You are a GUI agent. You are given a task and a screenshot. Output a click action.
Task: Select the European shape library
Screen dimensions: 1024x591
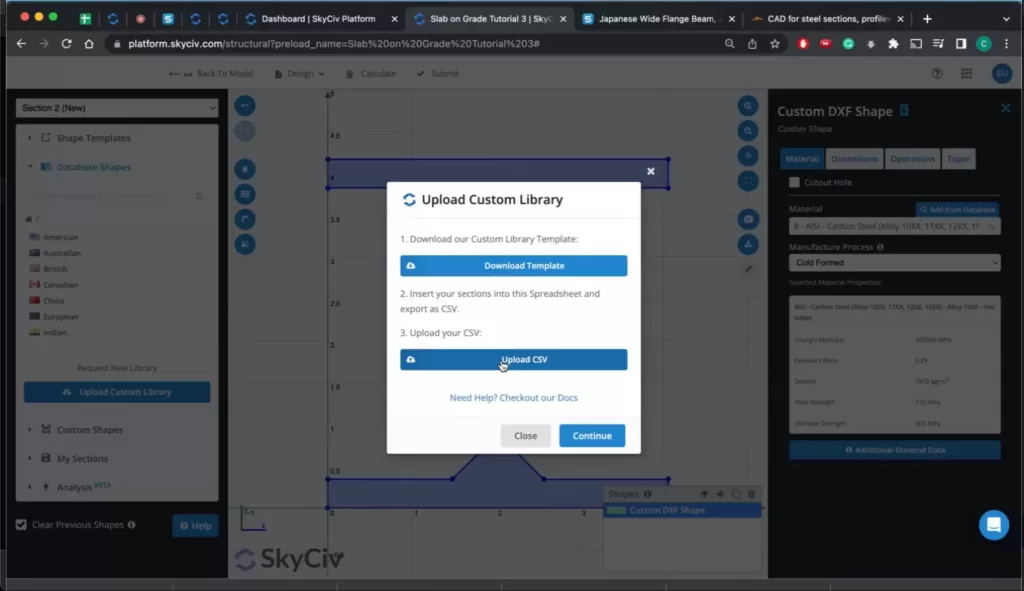(60, 317)
